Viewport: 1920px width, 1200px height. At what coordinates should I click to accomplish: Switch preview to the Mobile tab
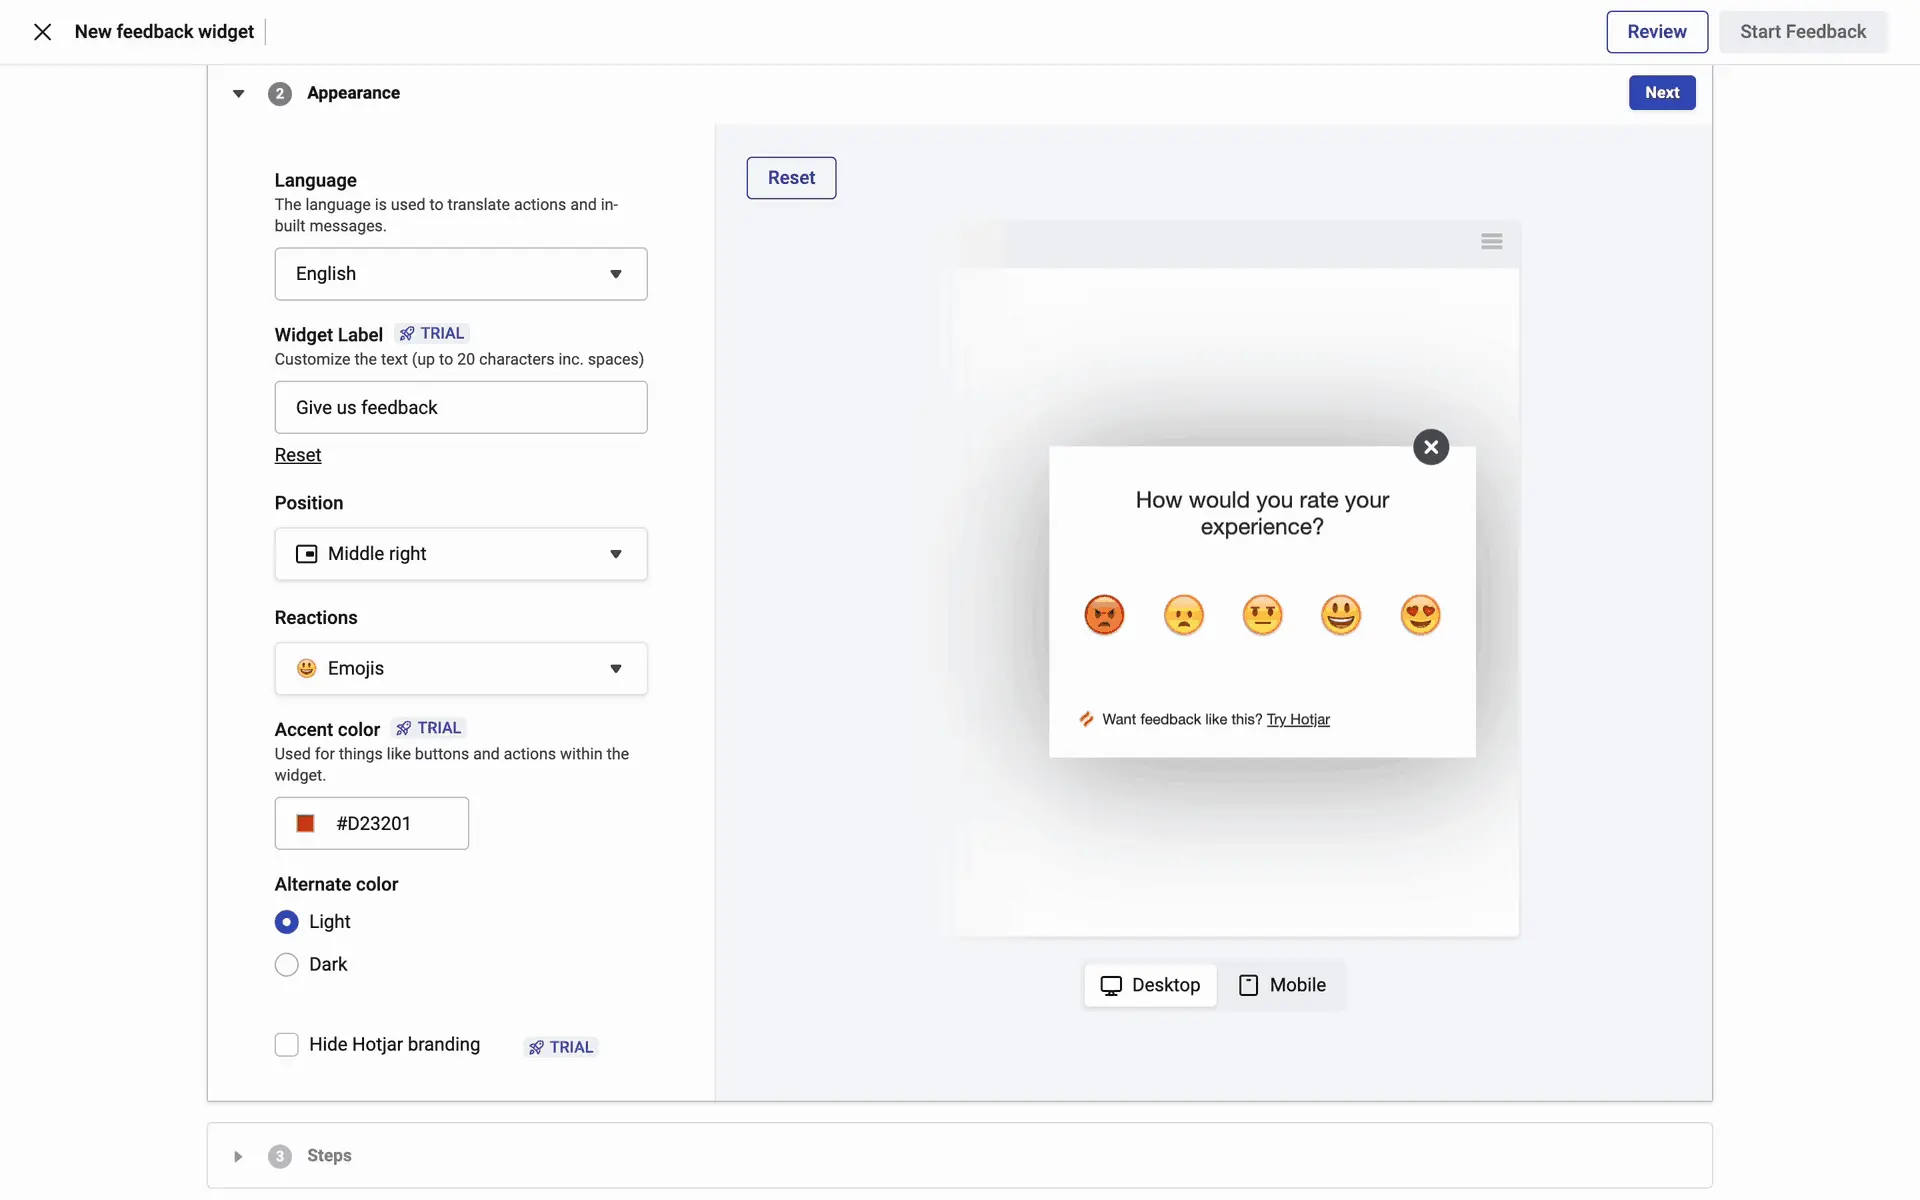[x=1282, y=985]
